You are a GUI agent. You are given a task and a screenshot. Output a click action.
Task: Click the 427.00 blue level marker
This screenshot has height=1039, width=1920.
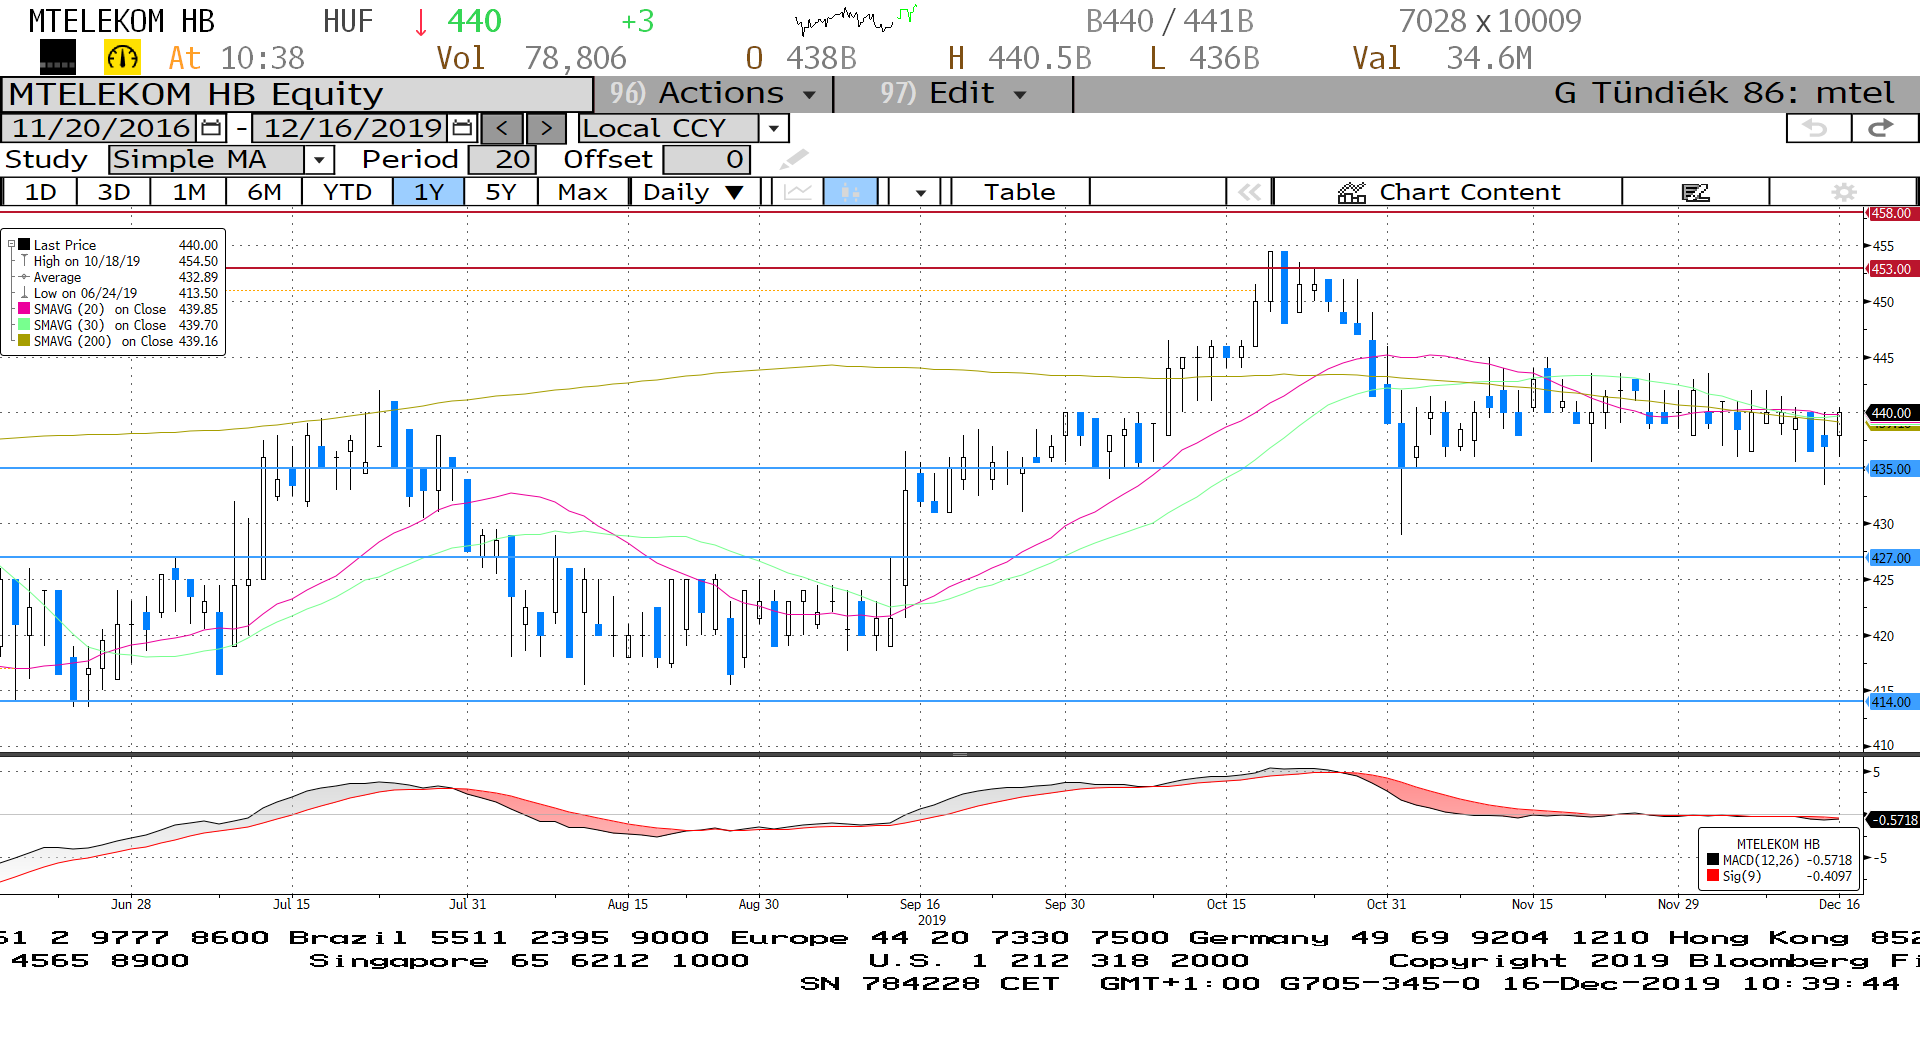(x=1891, y=557)
